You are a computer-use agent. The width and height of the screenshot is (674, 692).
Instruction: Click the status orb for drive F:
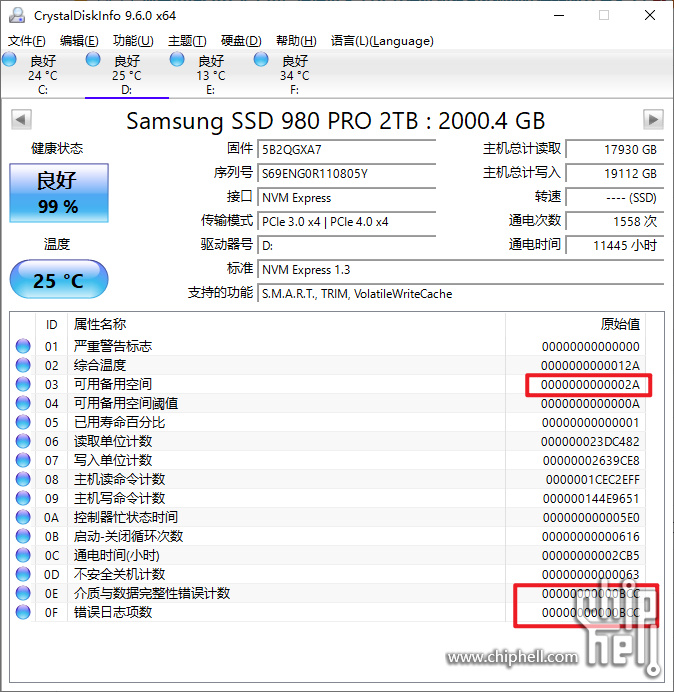(x=261, y=59)
